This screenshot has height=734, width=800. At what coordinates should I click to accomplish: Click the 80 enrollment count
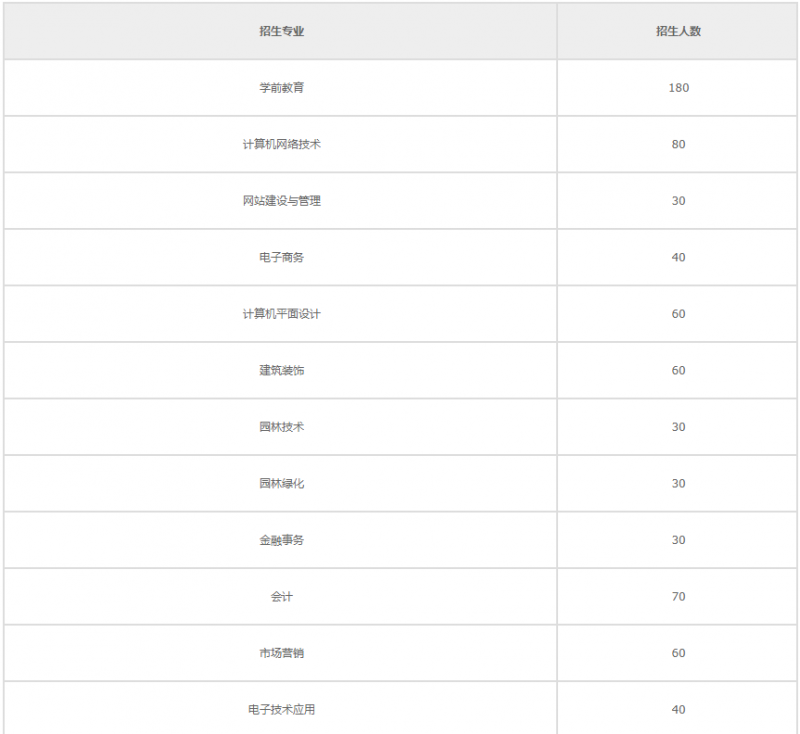(678, 144)
